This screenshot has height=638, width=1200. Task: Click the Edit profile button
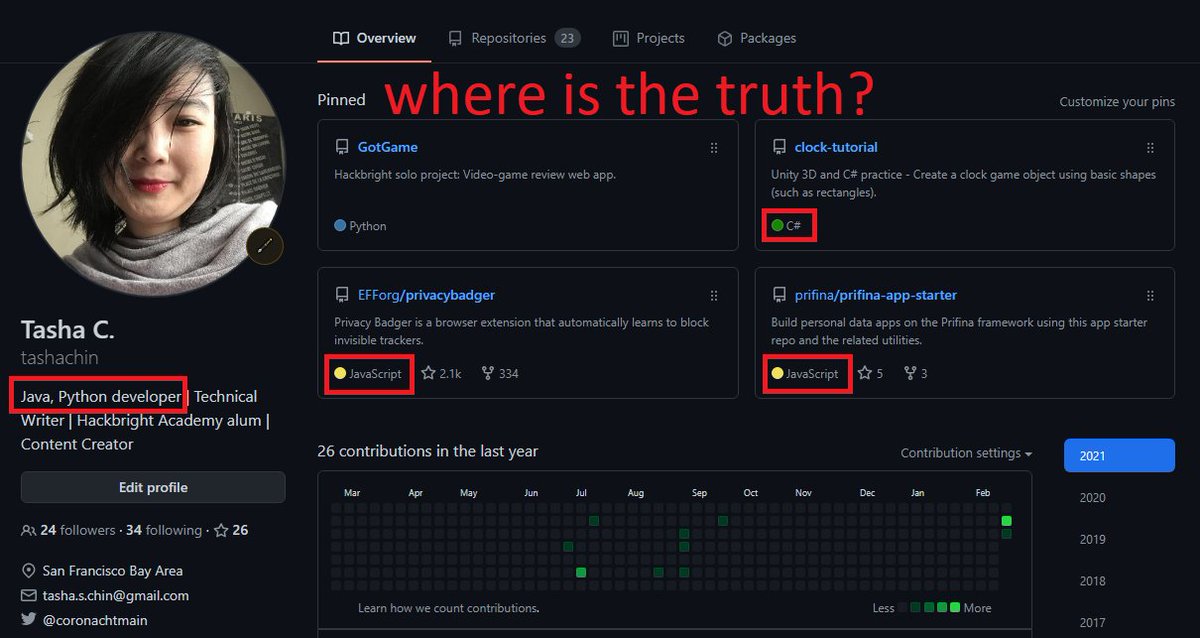tap(153, 488)
